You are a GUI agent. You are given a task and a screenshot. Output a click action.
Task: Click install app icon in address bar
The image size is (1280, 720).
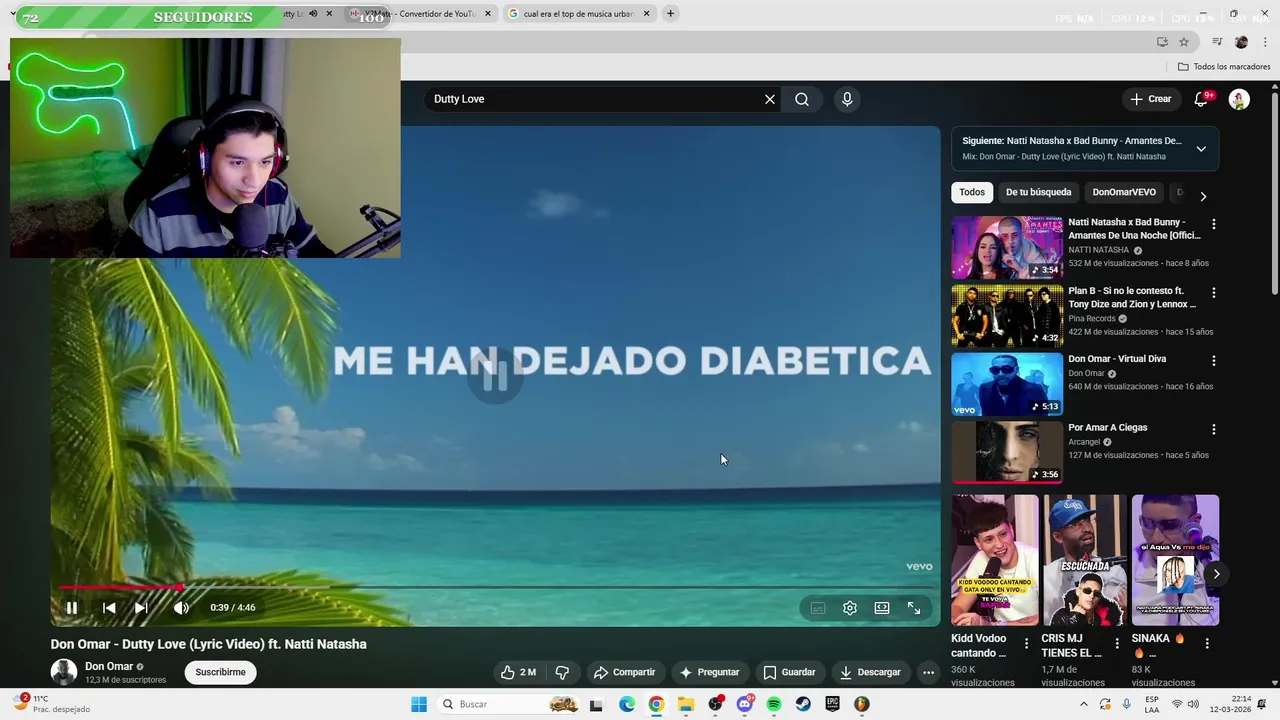pos(1162,42)
